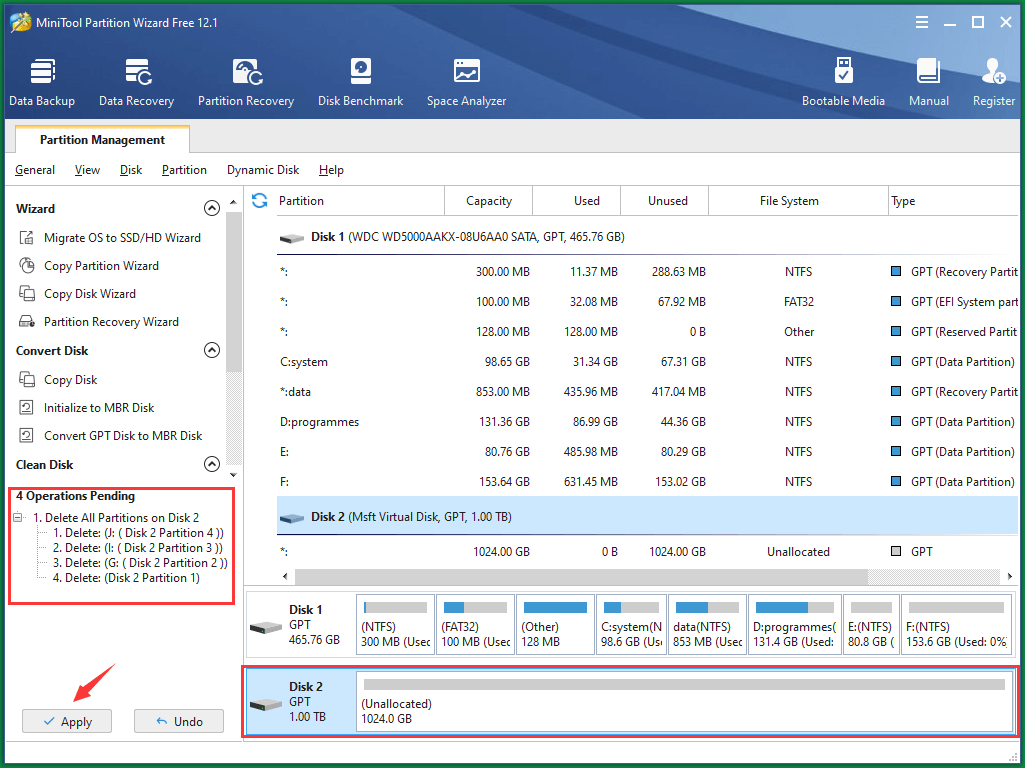Image resolution: width=1025 pixels, height=768 pixels.
Task: Start the Copy Partition Wizard
Action: (x=89, y=266)
